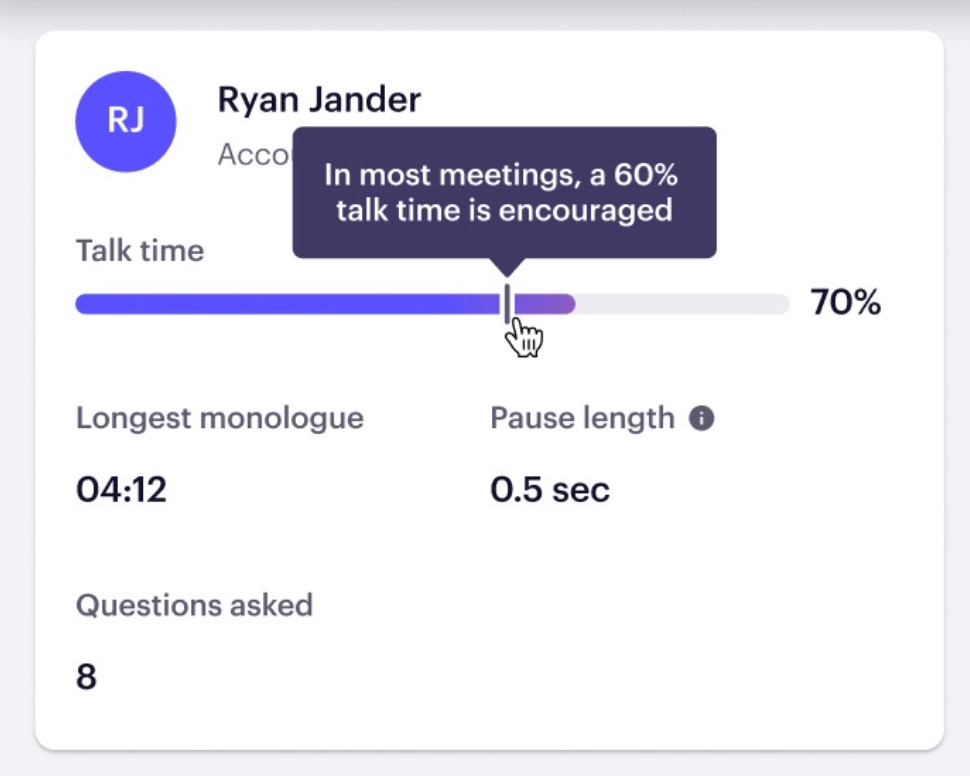
Task: Click the start of the talk time bar
Action: click(84, 304)
